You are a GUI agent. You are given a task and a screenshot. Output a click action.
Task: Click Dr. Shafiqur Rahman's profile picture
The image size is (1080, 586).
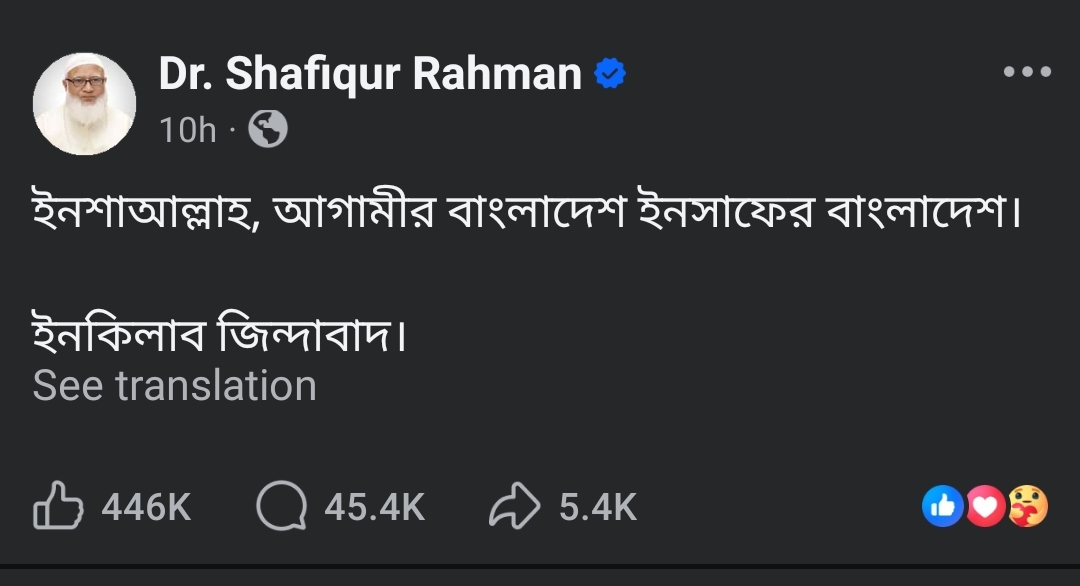(x=84, y=104)
